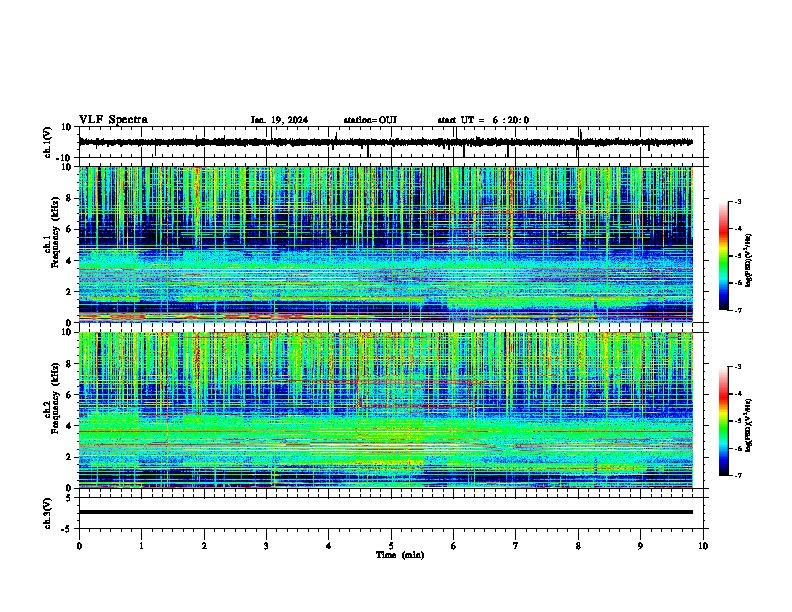This screenshot has height=612, width=792.
Task: Click the '4' kHz tick on ch.1 frequency axis
Action: (x=71, y=261)
